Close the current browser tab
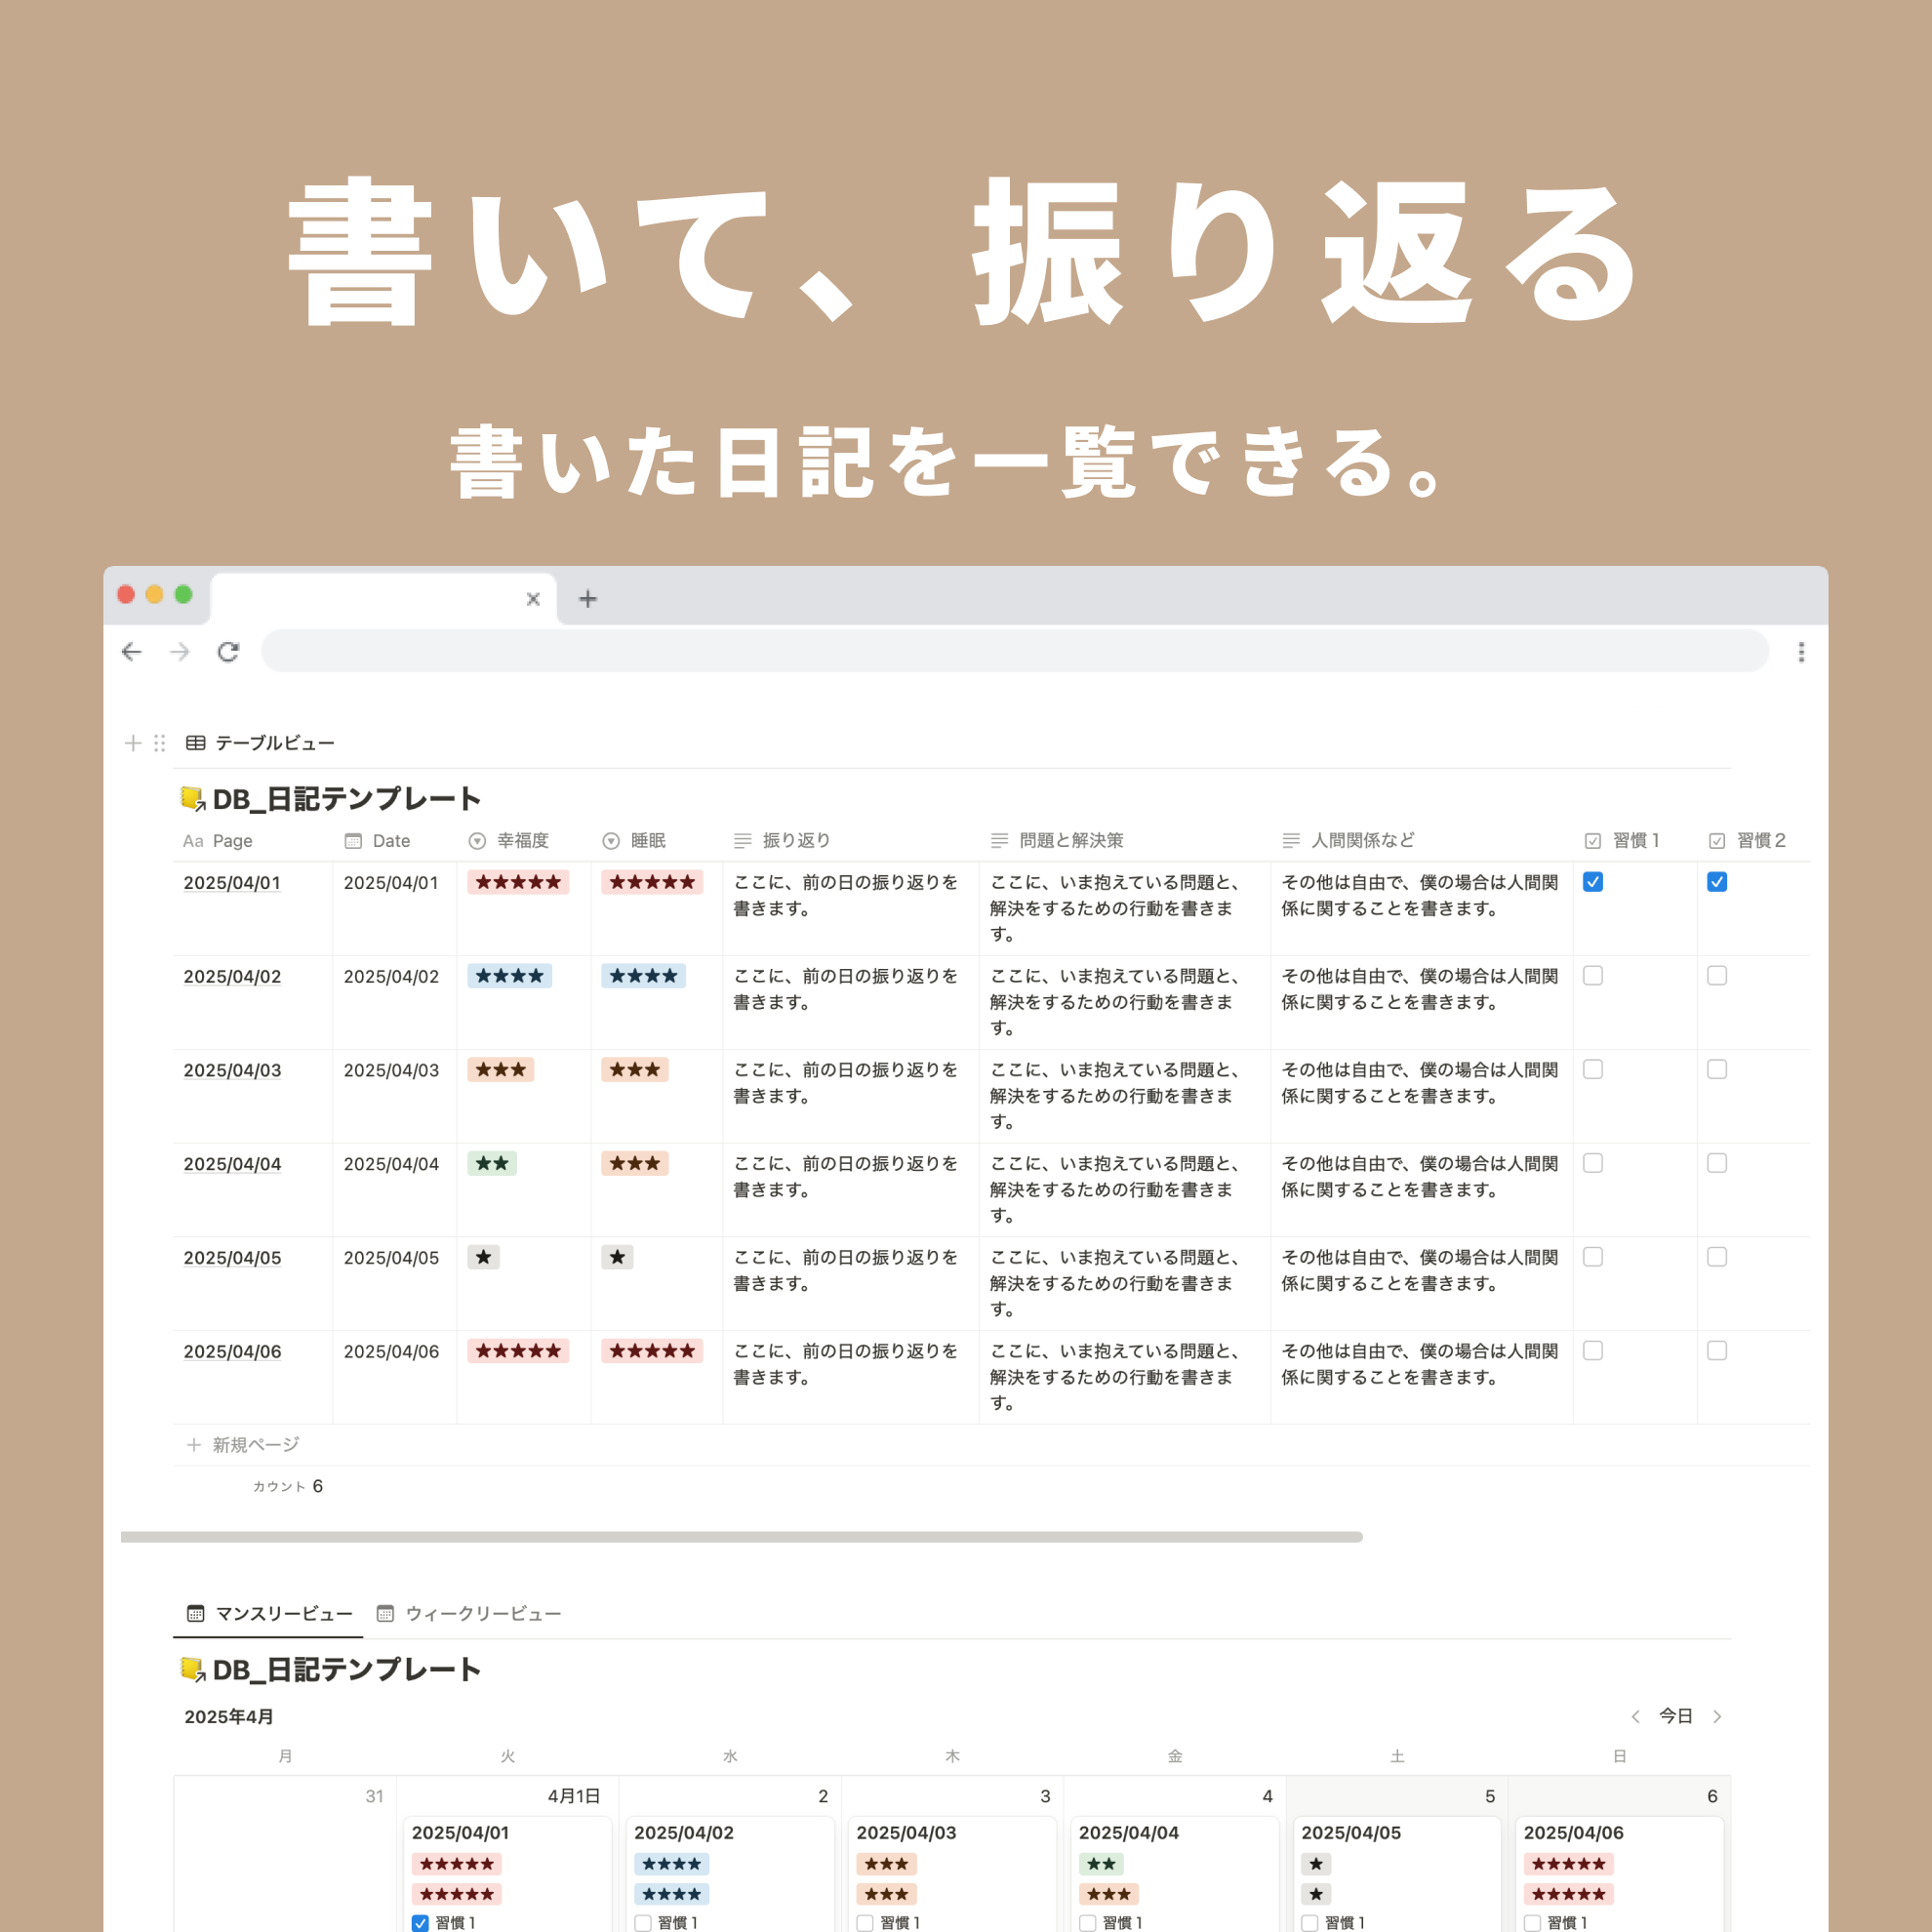Screen dimensions: 1932x1932 pyautogui.click(x=533, y=599)
